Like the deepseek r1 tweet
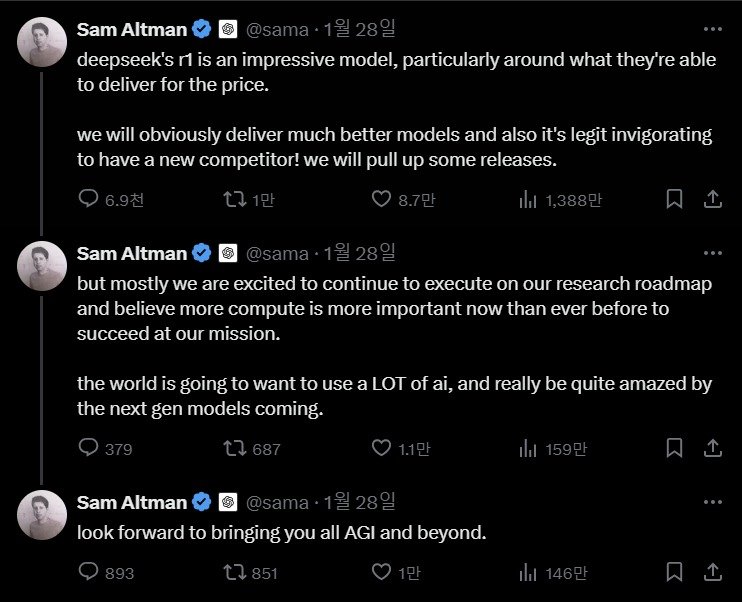This screenshot has height=602, width=742. (381, 200)
